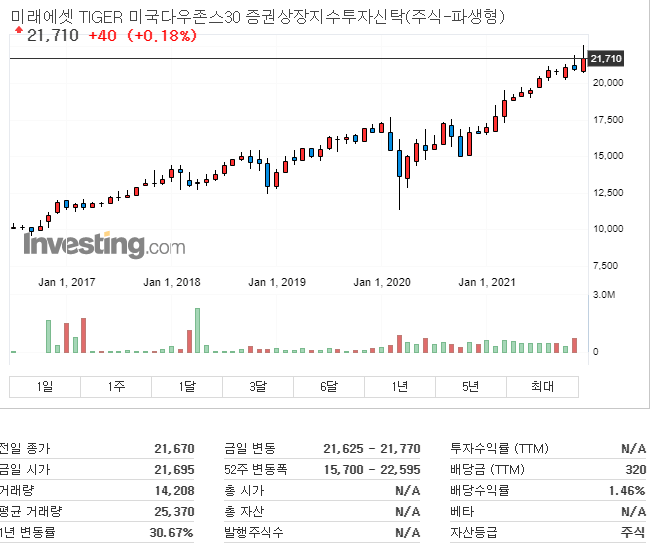This screenshot has width=650, height=548.
Task: Click the 평균 거래량 value 25,370
Action: tap(174, 512)
